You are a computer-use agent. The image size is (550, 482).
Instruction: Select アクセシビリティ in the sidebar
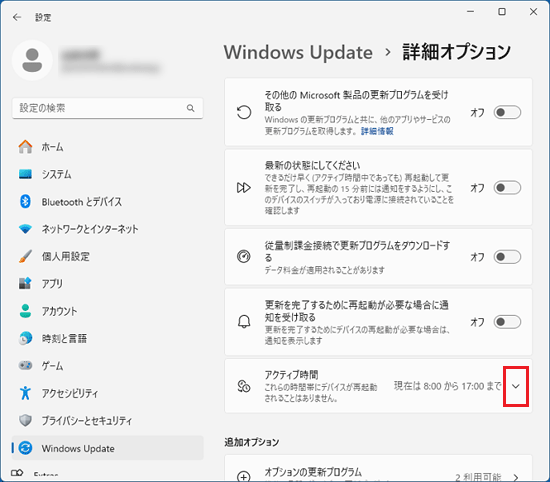pyautogui.click(x=107, y=393)
